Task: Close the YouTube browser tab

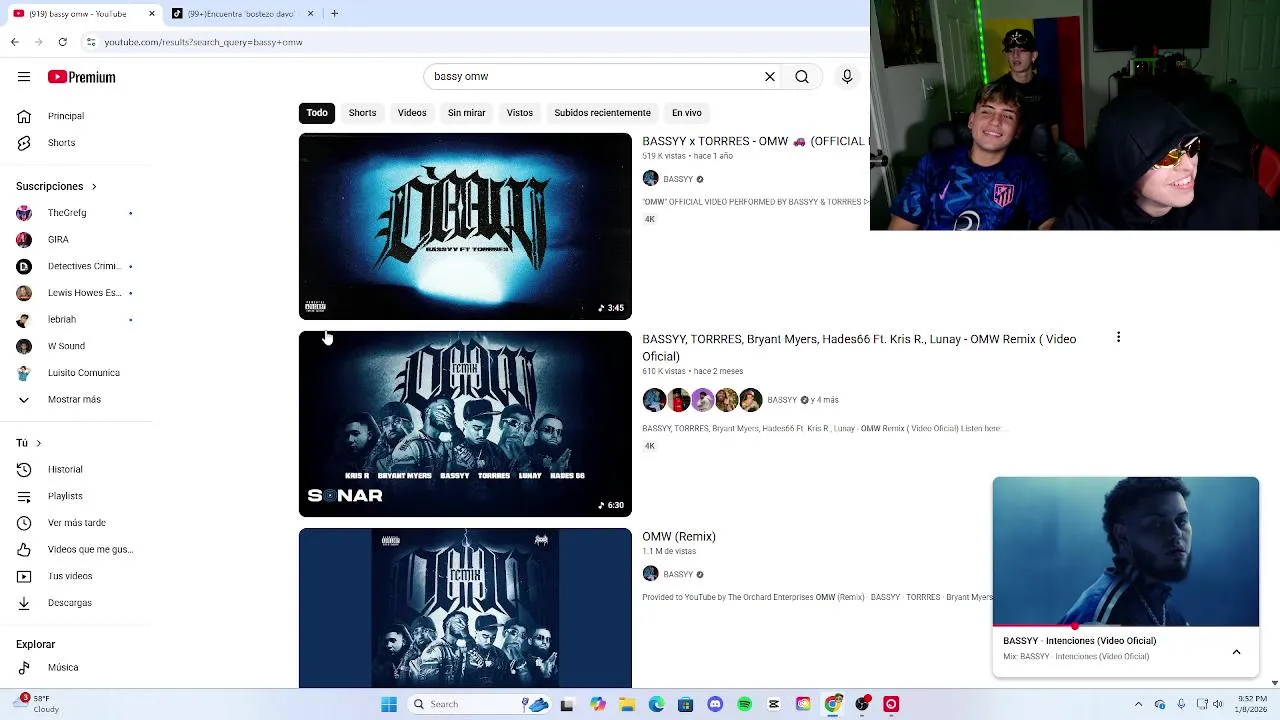Action: click(x=152, y=14)
